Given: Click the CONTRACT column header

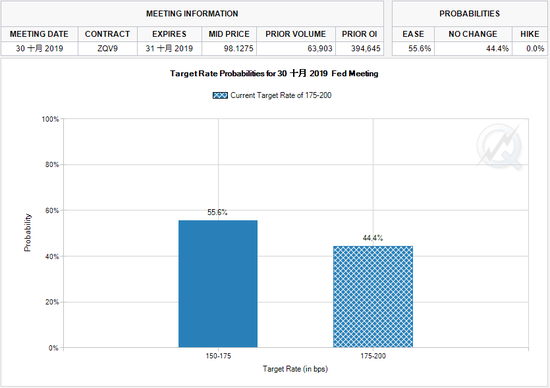Looking at the screenshot, I should [x=107, y=34].
